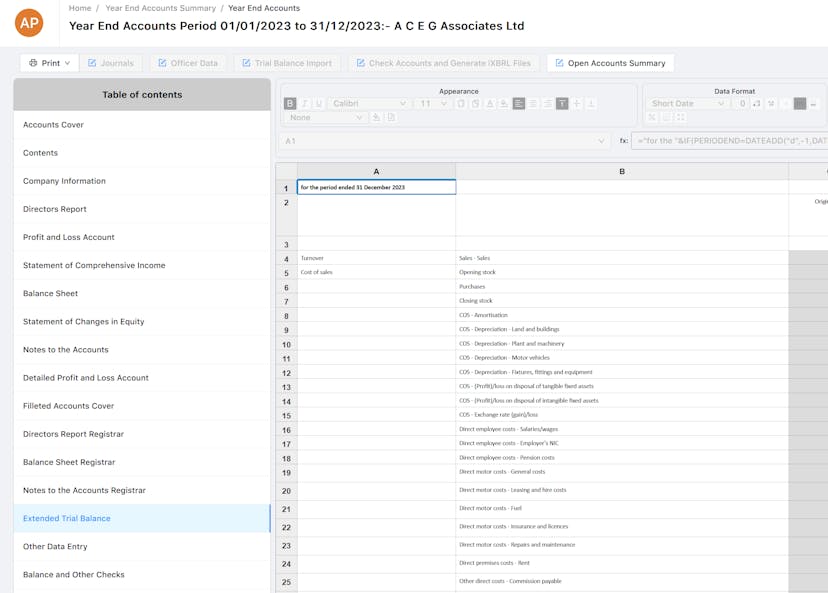Toggle left alignment on

[x=518, y=104]
